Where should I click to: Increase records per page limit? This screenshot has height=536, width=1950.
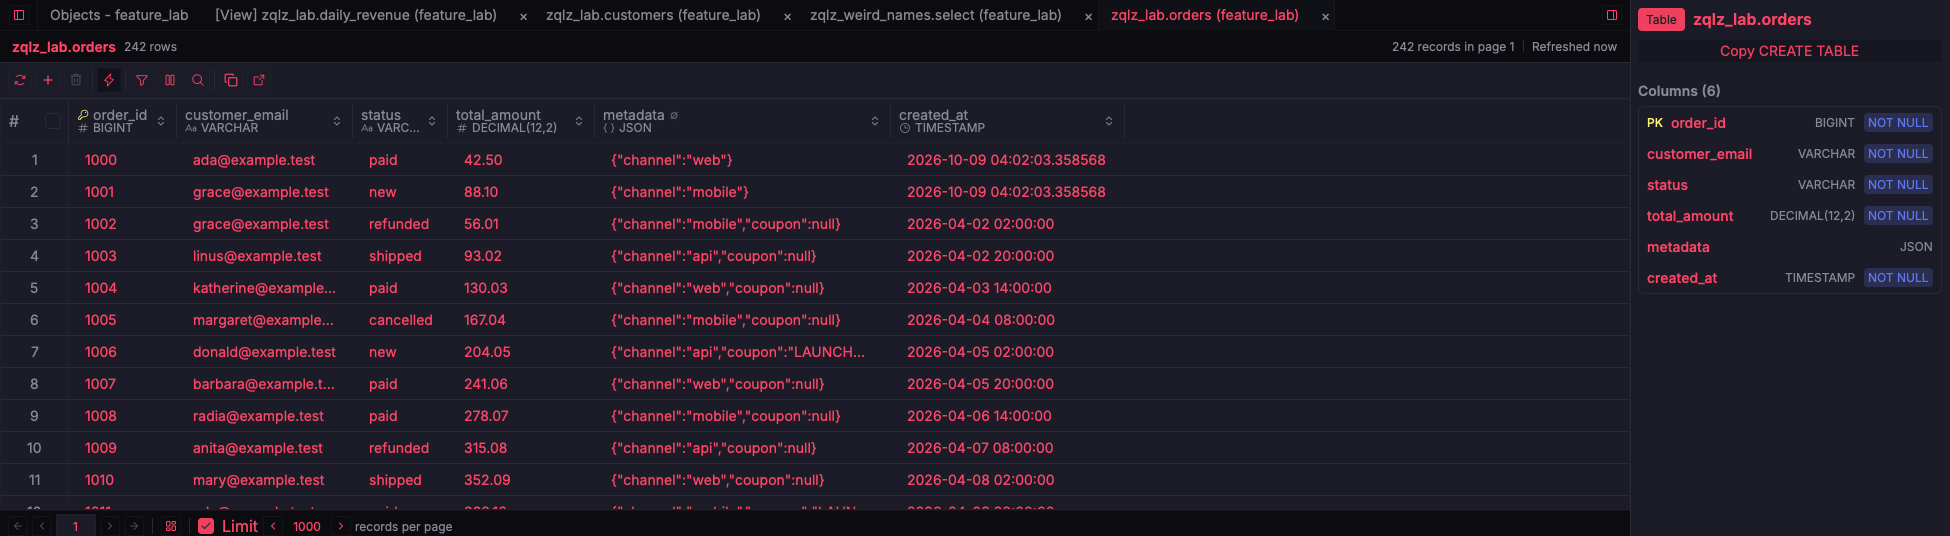pos(340,526)
